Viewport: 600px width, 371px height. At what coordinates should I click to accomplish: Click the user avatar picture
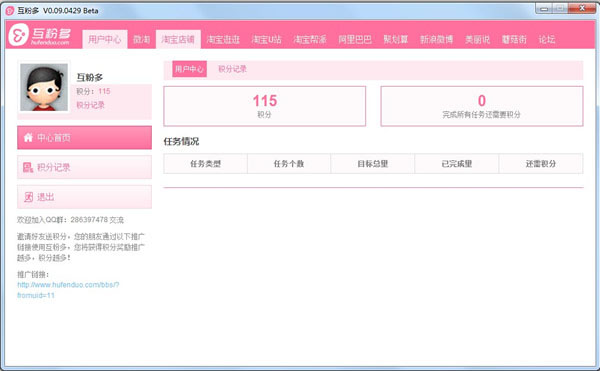44,87
